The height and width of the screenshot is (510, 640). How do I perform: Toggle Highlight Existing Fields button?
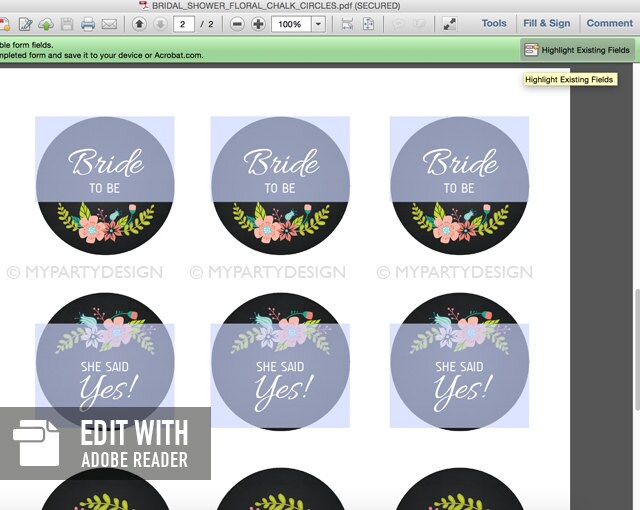(x=577, y=50)
